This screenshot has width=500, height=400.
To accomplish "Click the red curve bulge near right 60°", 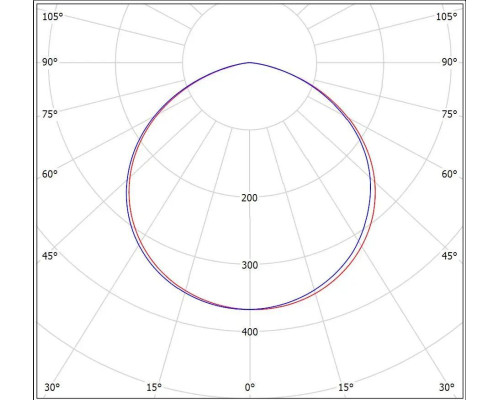I will click(x=374, y=188).
